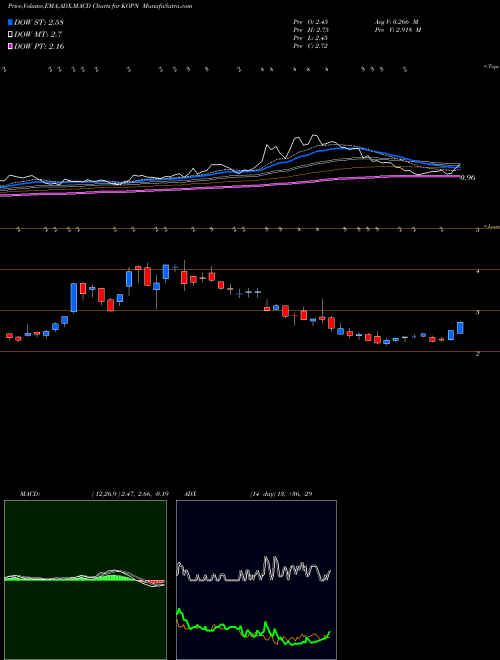Click the green MACD histogram chart panel
Image resolution: width=500 pixels, height=660 pixels.
click(x=85, y=580)
